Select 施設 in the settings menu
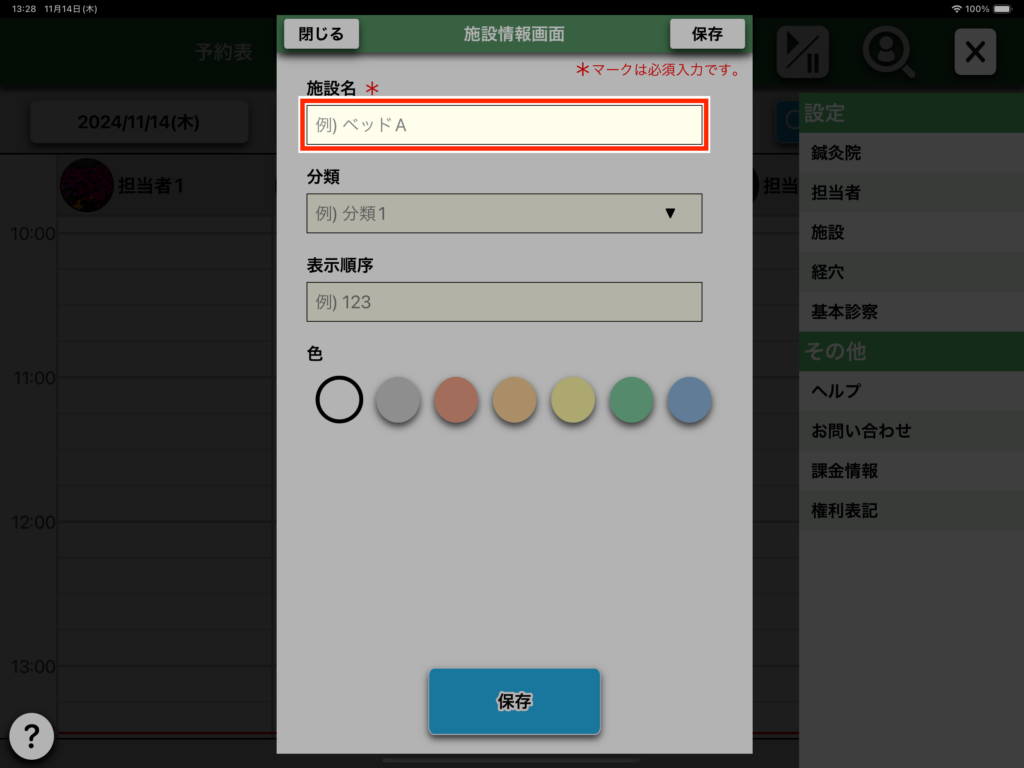 [x=828, y=232]
